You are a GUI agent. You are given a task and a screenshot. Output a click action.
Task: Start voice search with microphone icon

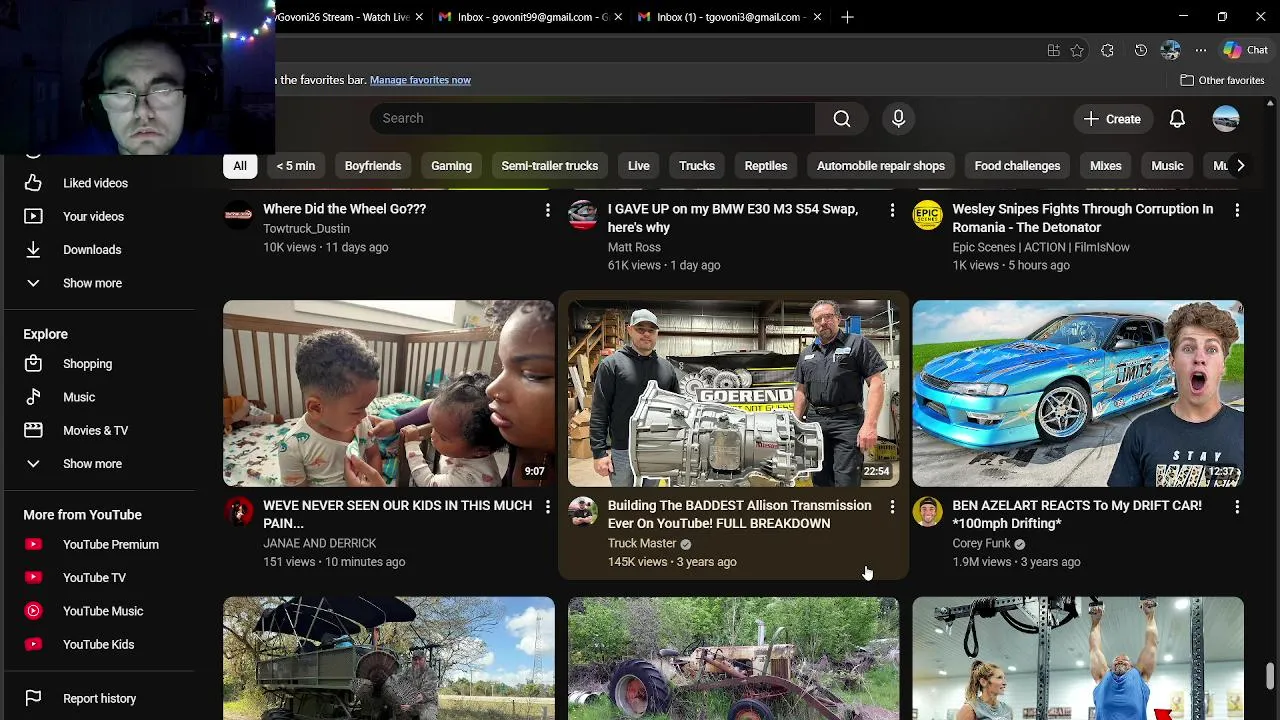pos(898,119)
